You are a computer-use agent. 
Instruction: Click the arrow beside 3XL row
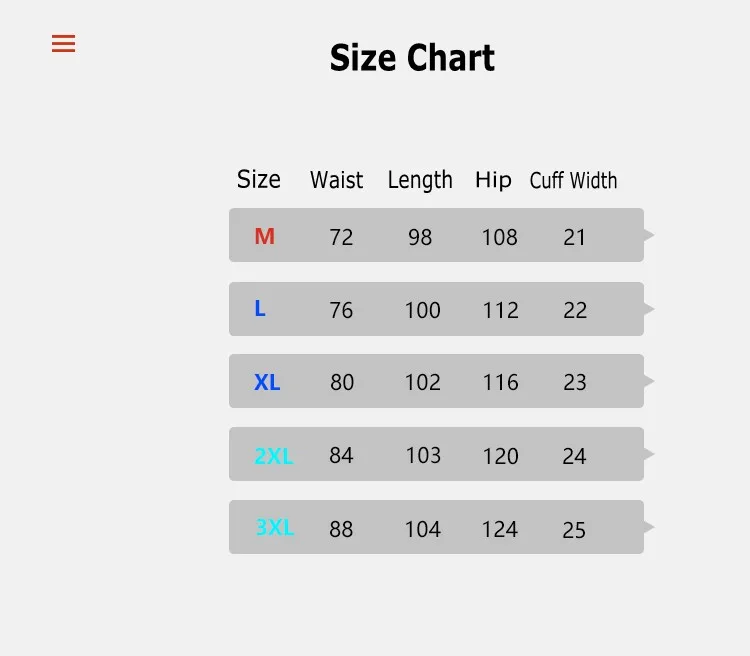click(649, 527)
